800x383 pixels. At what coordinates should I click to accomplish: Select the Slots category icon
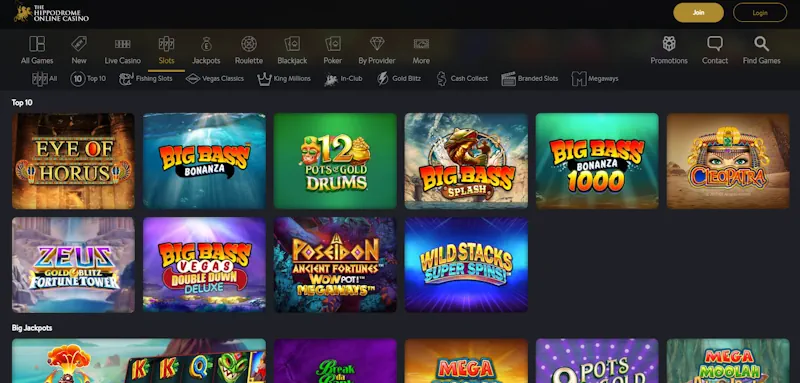click(166, 44)
